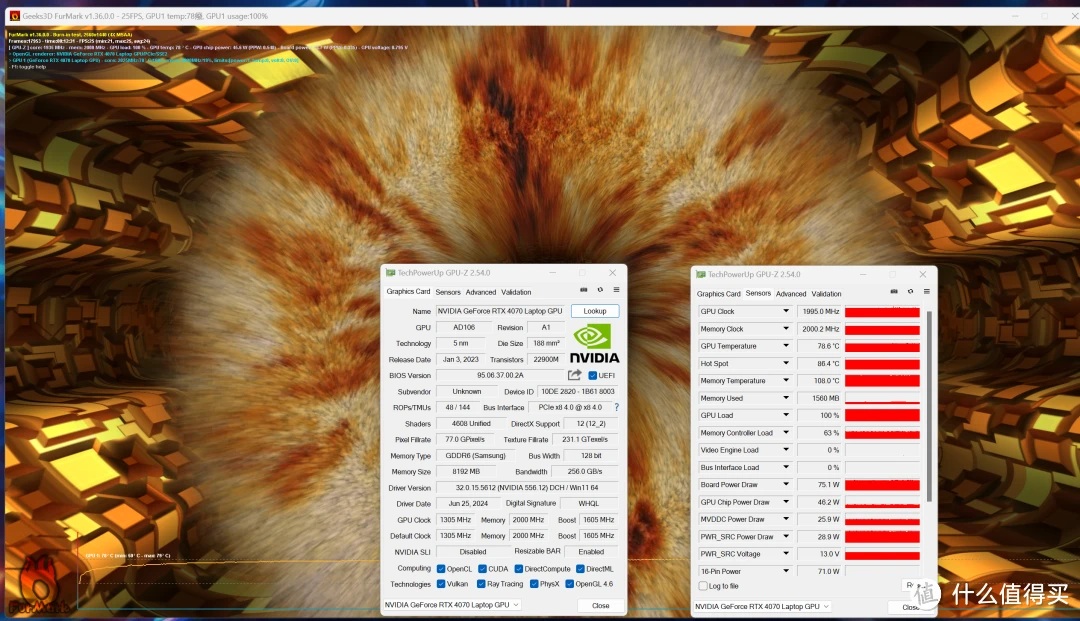Screen dimensions: 1080x621
Task: Click the BIOS share/export arrow icon
Action: pos(574,375)
